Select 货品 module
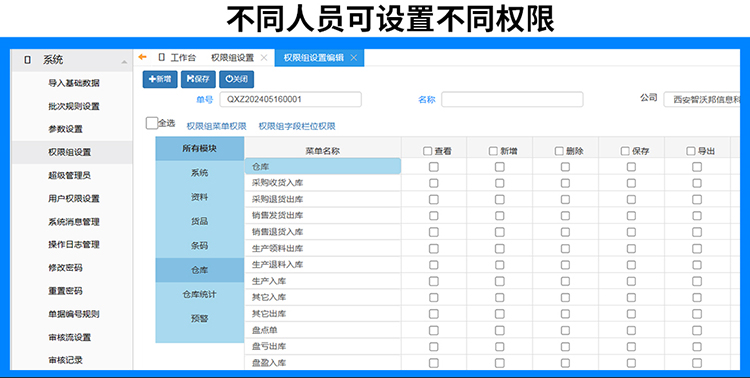The height and width of the screenshot is (378, 750). pos(200,222)
